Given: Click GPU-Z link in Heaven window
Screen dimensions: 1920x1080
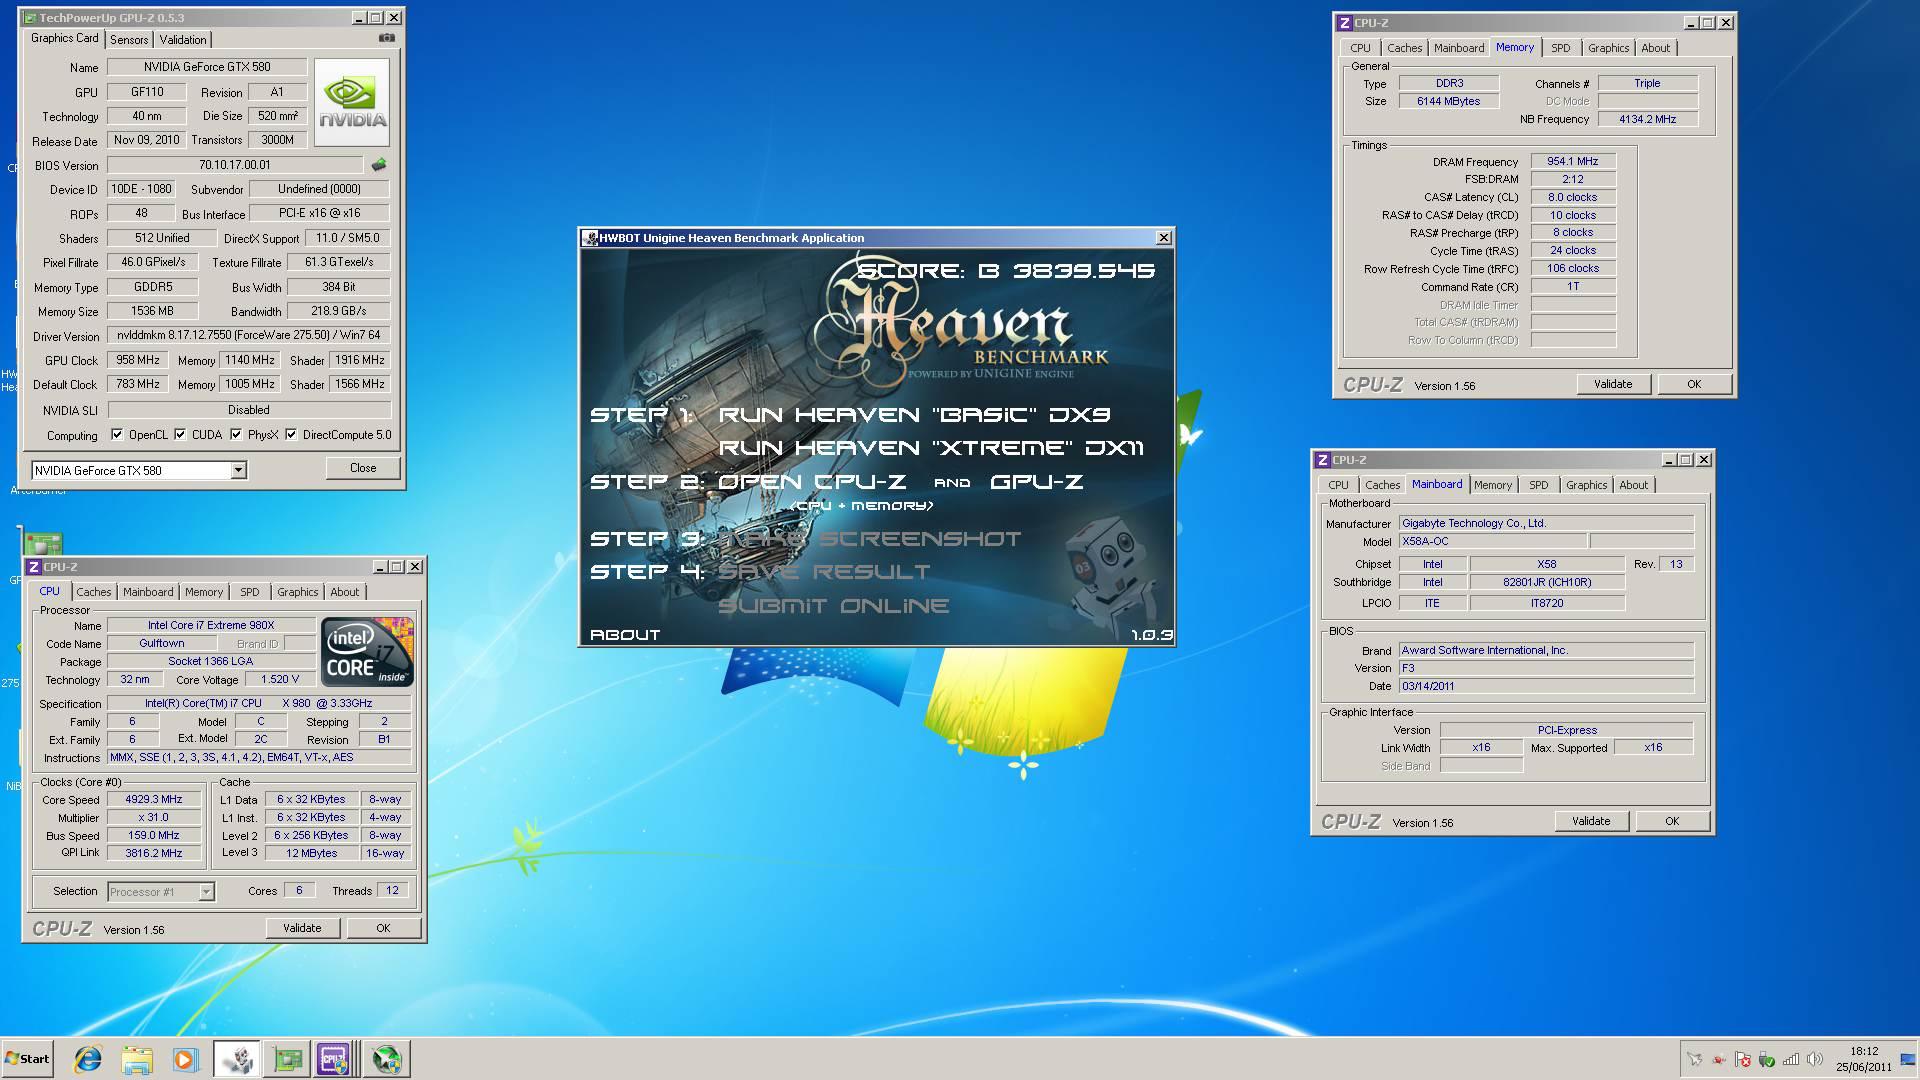Looking at the screenshot, I should [x=1036, y=482].
